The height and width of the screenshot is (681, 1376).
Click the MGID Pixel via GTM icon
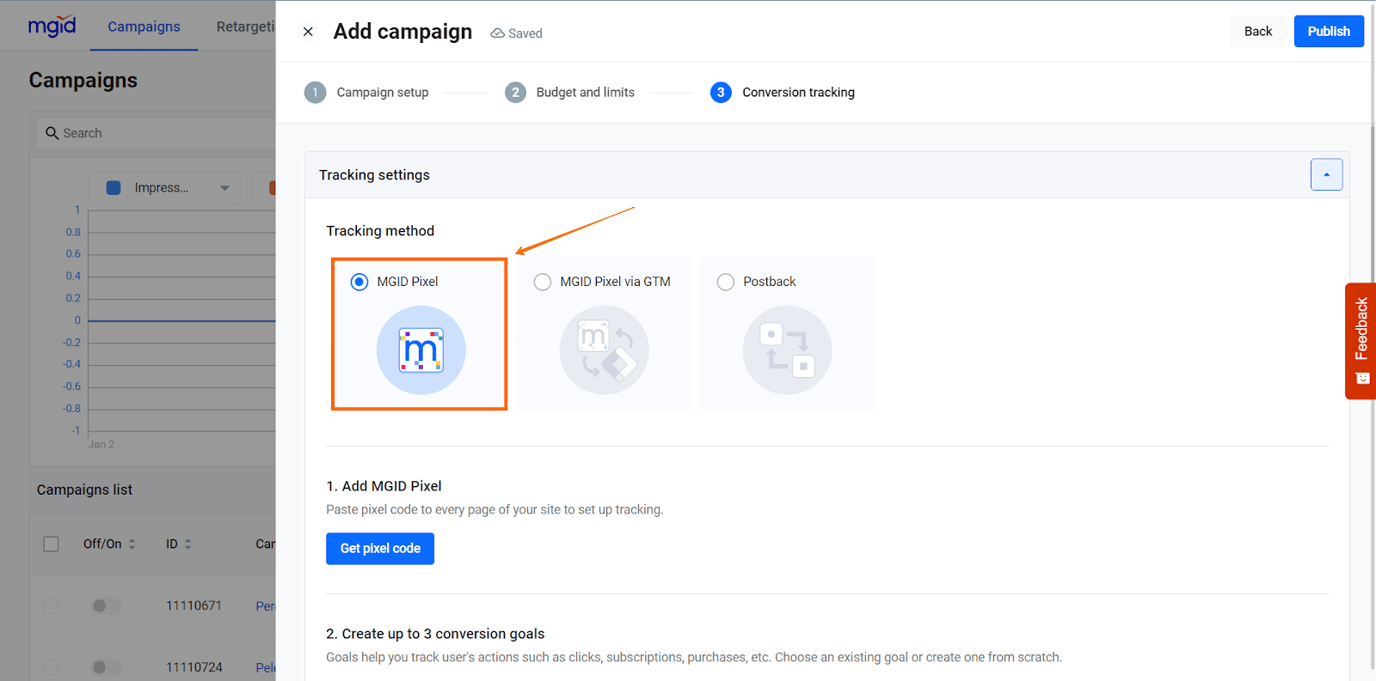[x=603, y=350]
